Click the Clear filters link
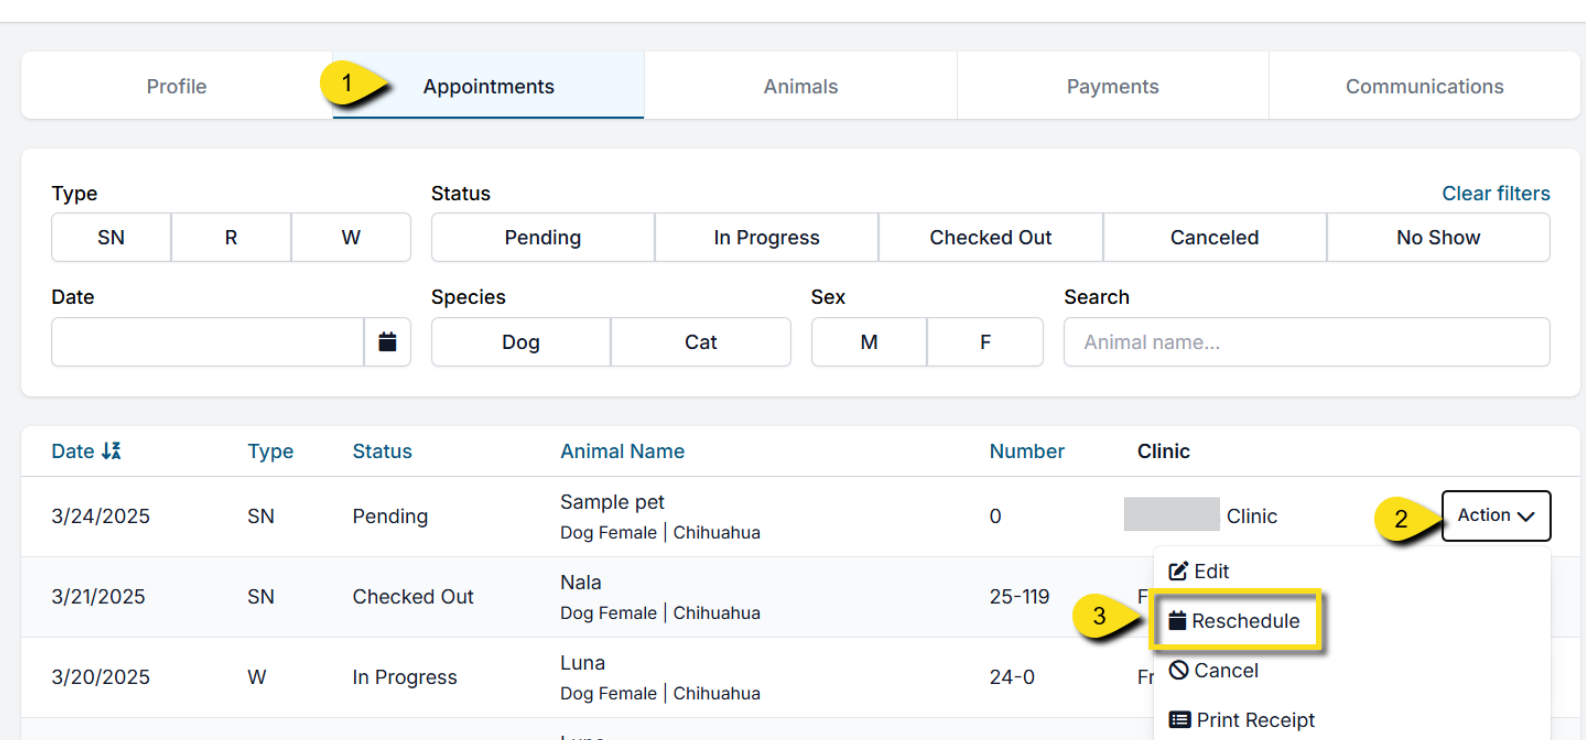This screenshot has height=740, width=1586. pyautogui.click(x=1495, y=193)
